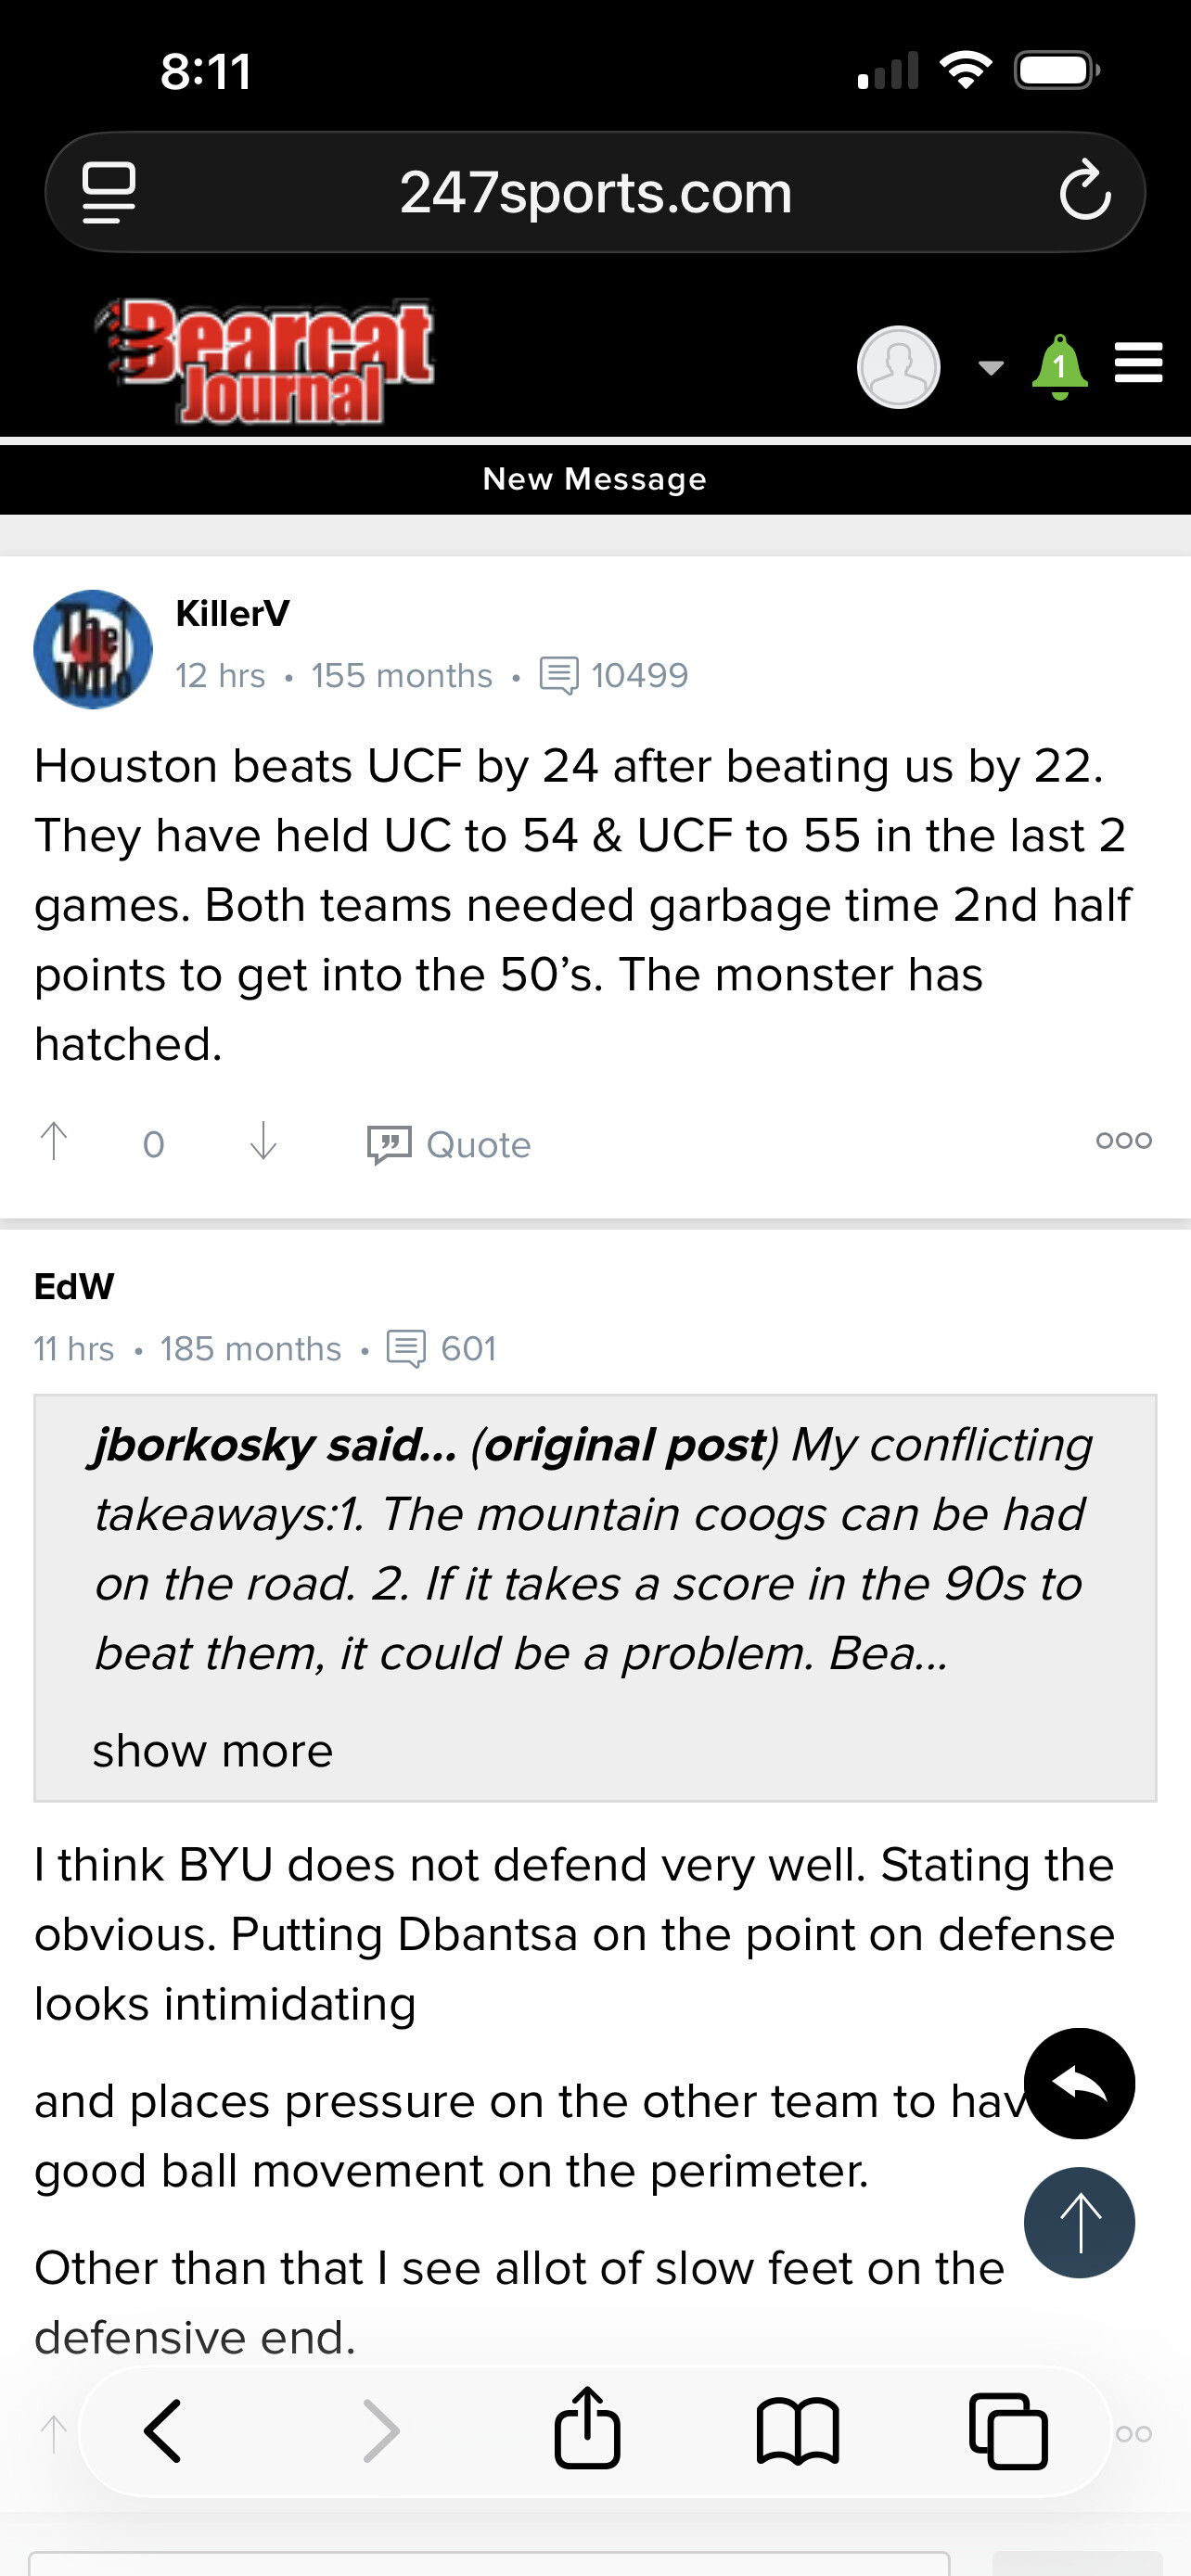Open Safari bookmarks icon
1191x2576 pixels.
click(797, 2430)
